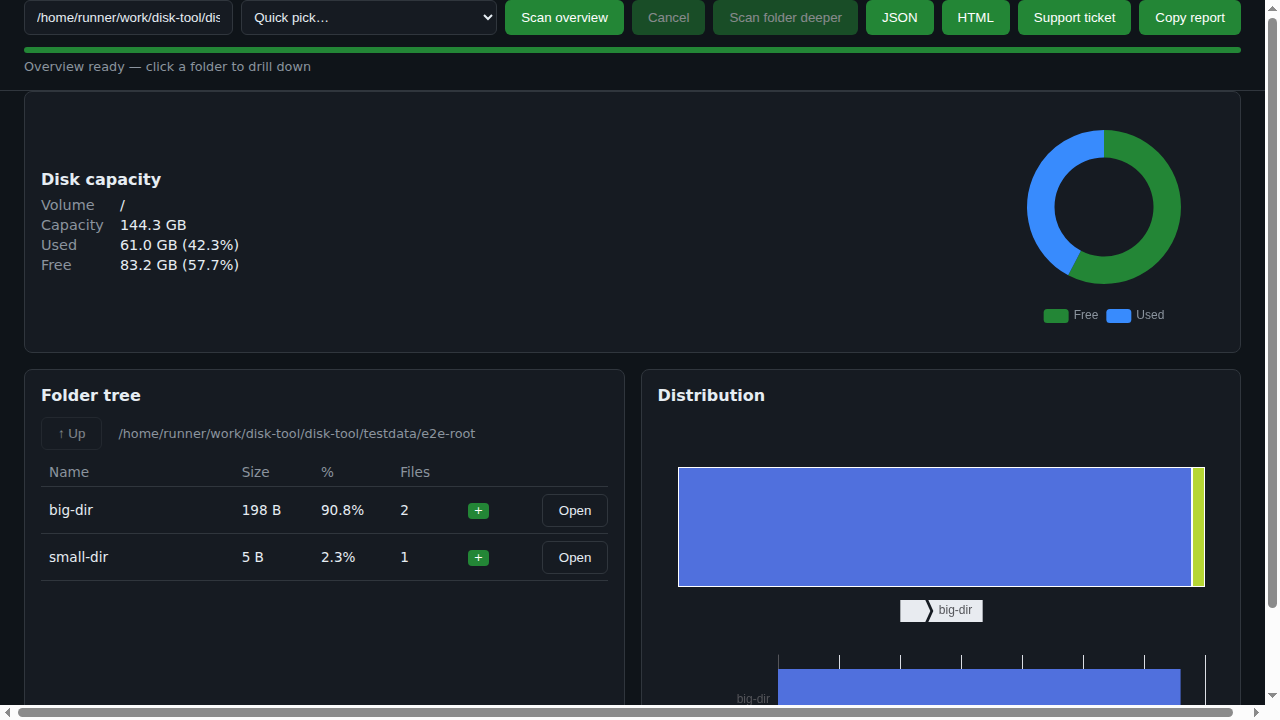Open the big-dir folder
This screenshot has height=720, width=1280.
pos(575,510)
